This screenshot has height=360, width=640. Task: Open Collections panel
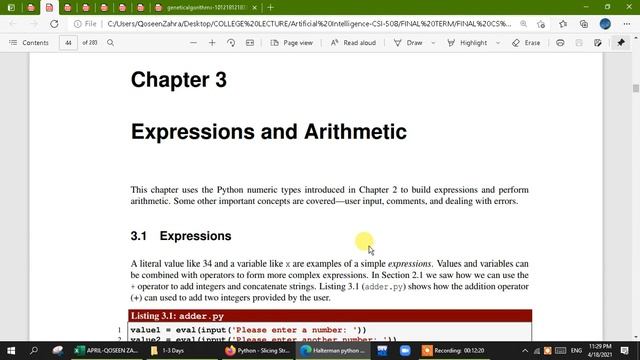(x=584, y=24)
